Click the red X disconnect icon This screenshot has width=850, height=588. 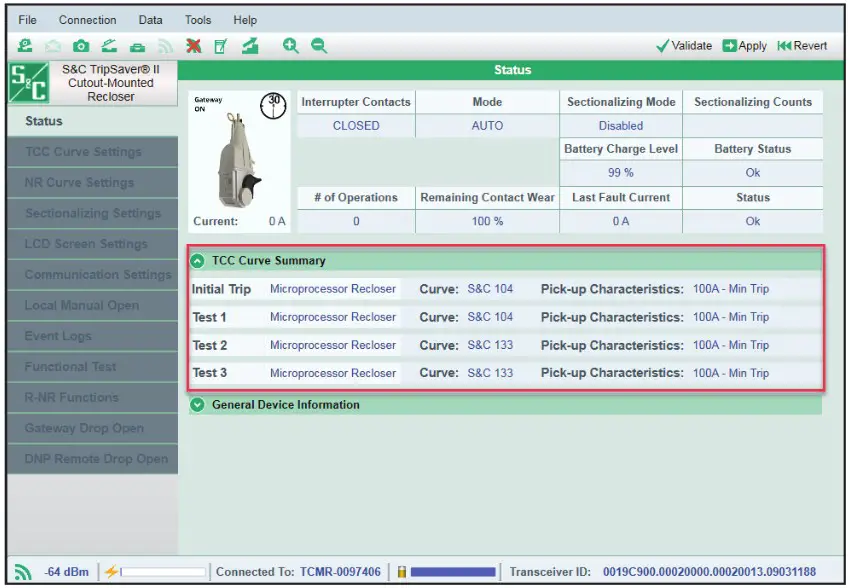pos(194,46)
